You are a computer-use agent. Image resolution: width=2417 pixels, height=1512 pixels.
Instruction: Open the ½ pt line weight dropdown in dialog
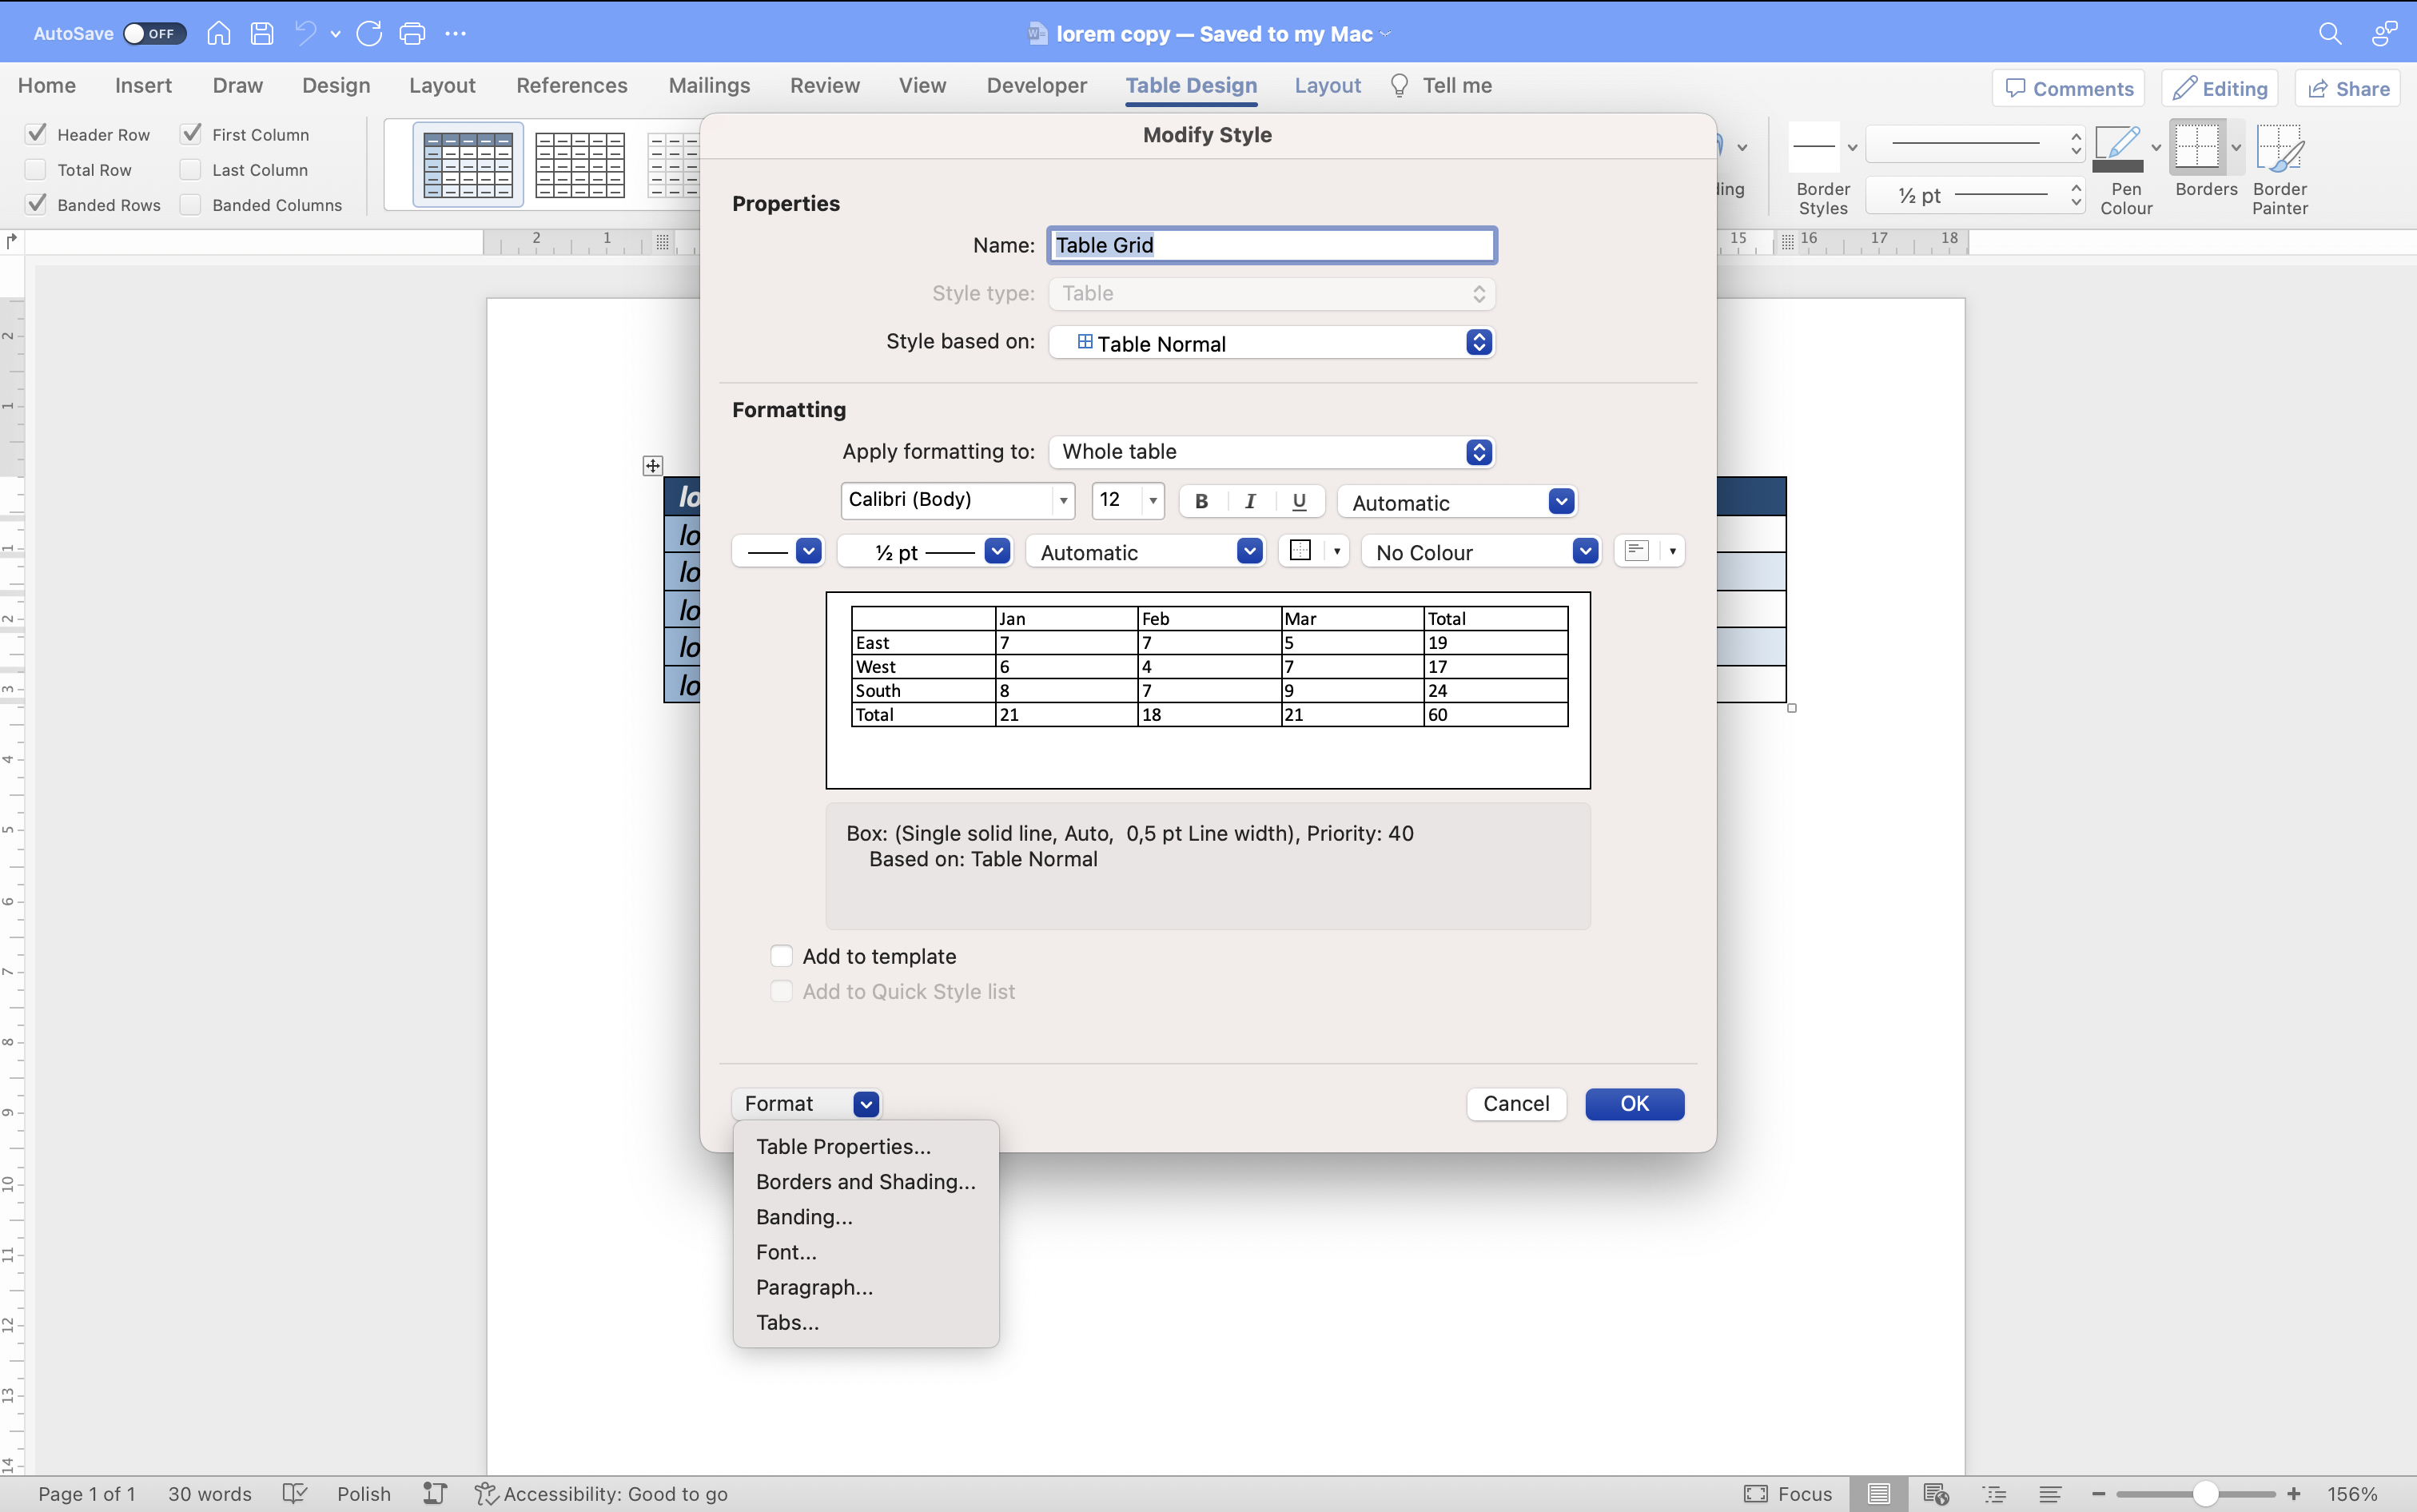tap(924, 551)
